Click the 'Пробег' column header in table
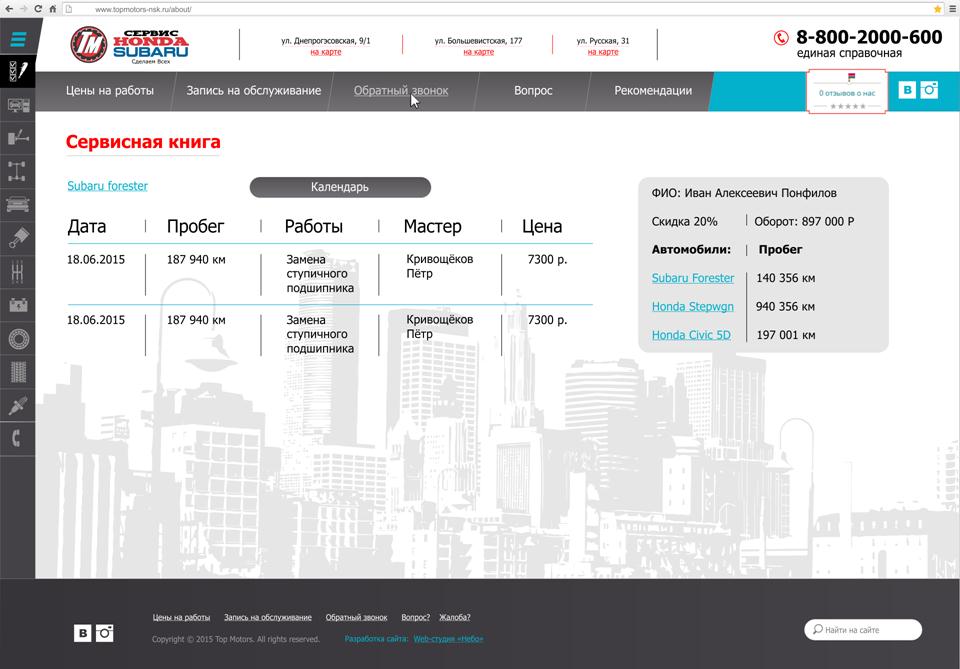This screenshot has height=669, width=960. 195,226
